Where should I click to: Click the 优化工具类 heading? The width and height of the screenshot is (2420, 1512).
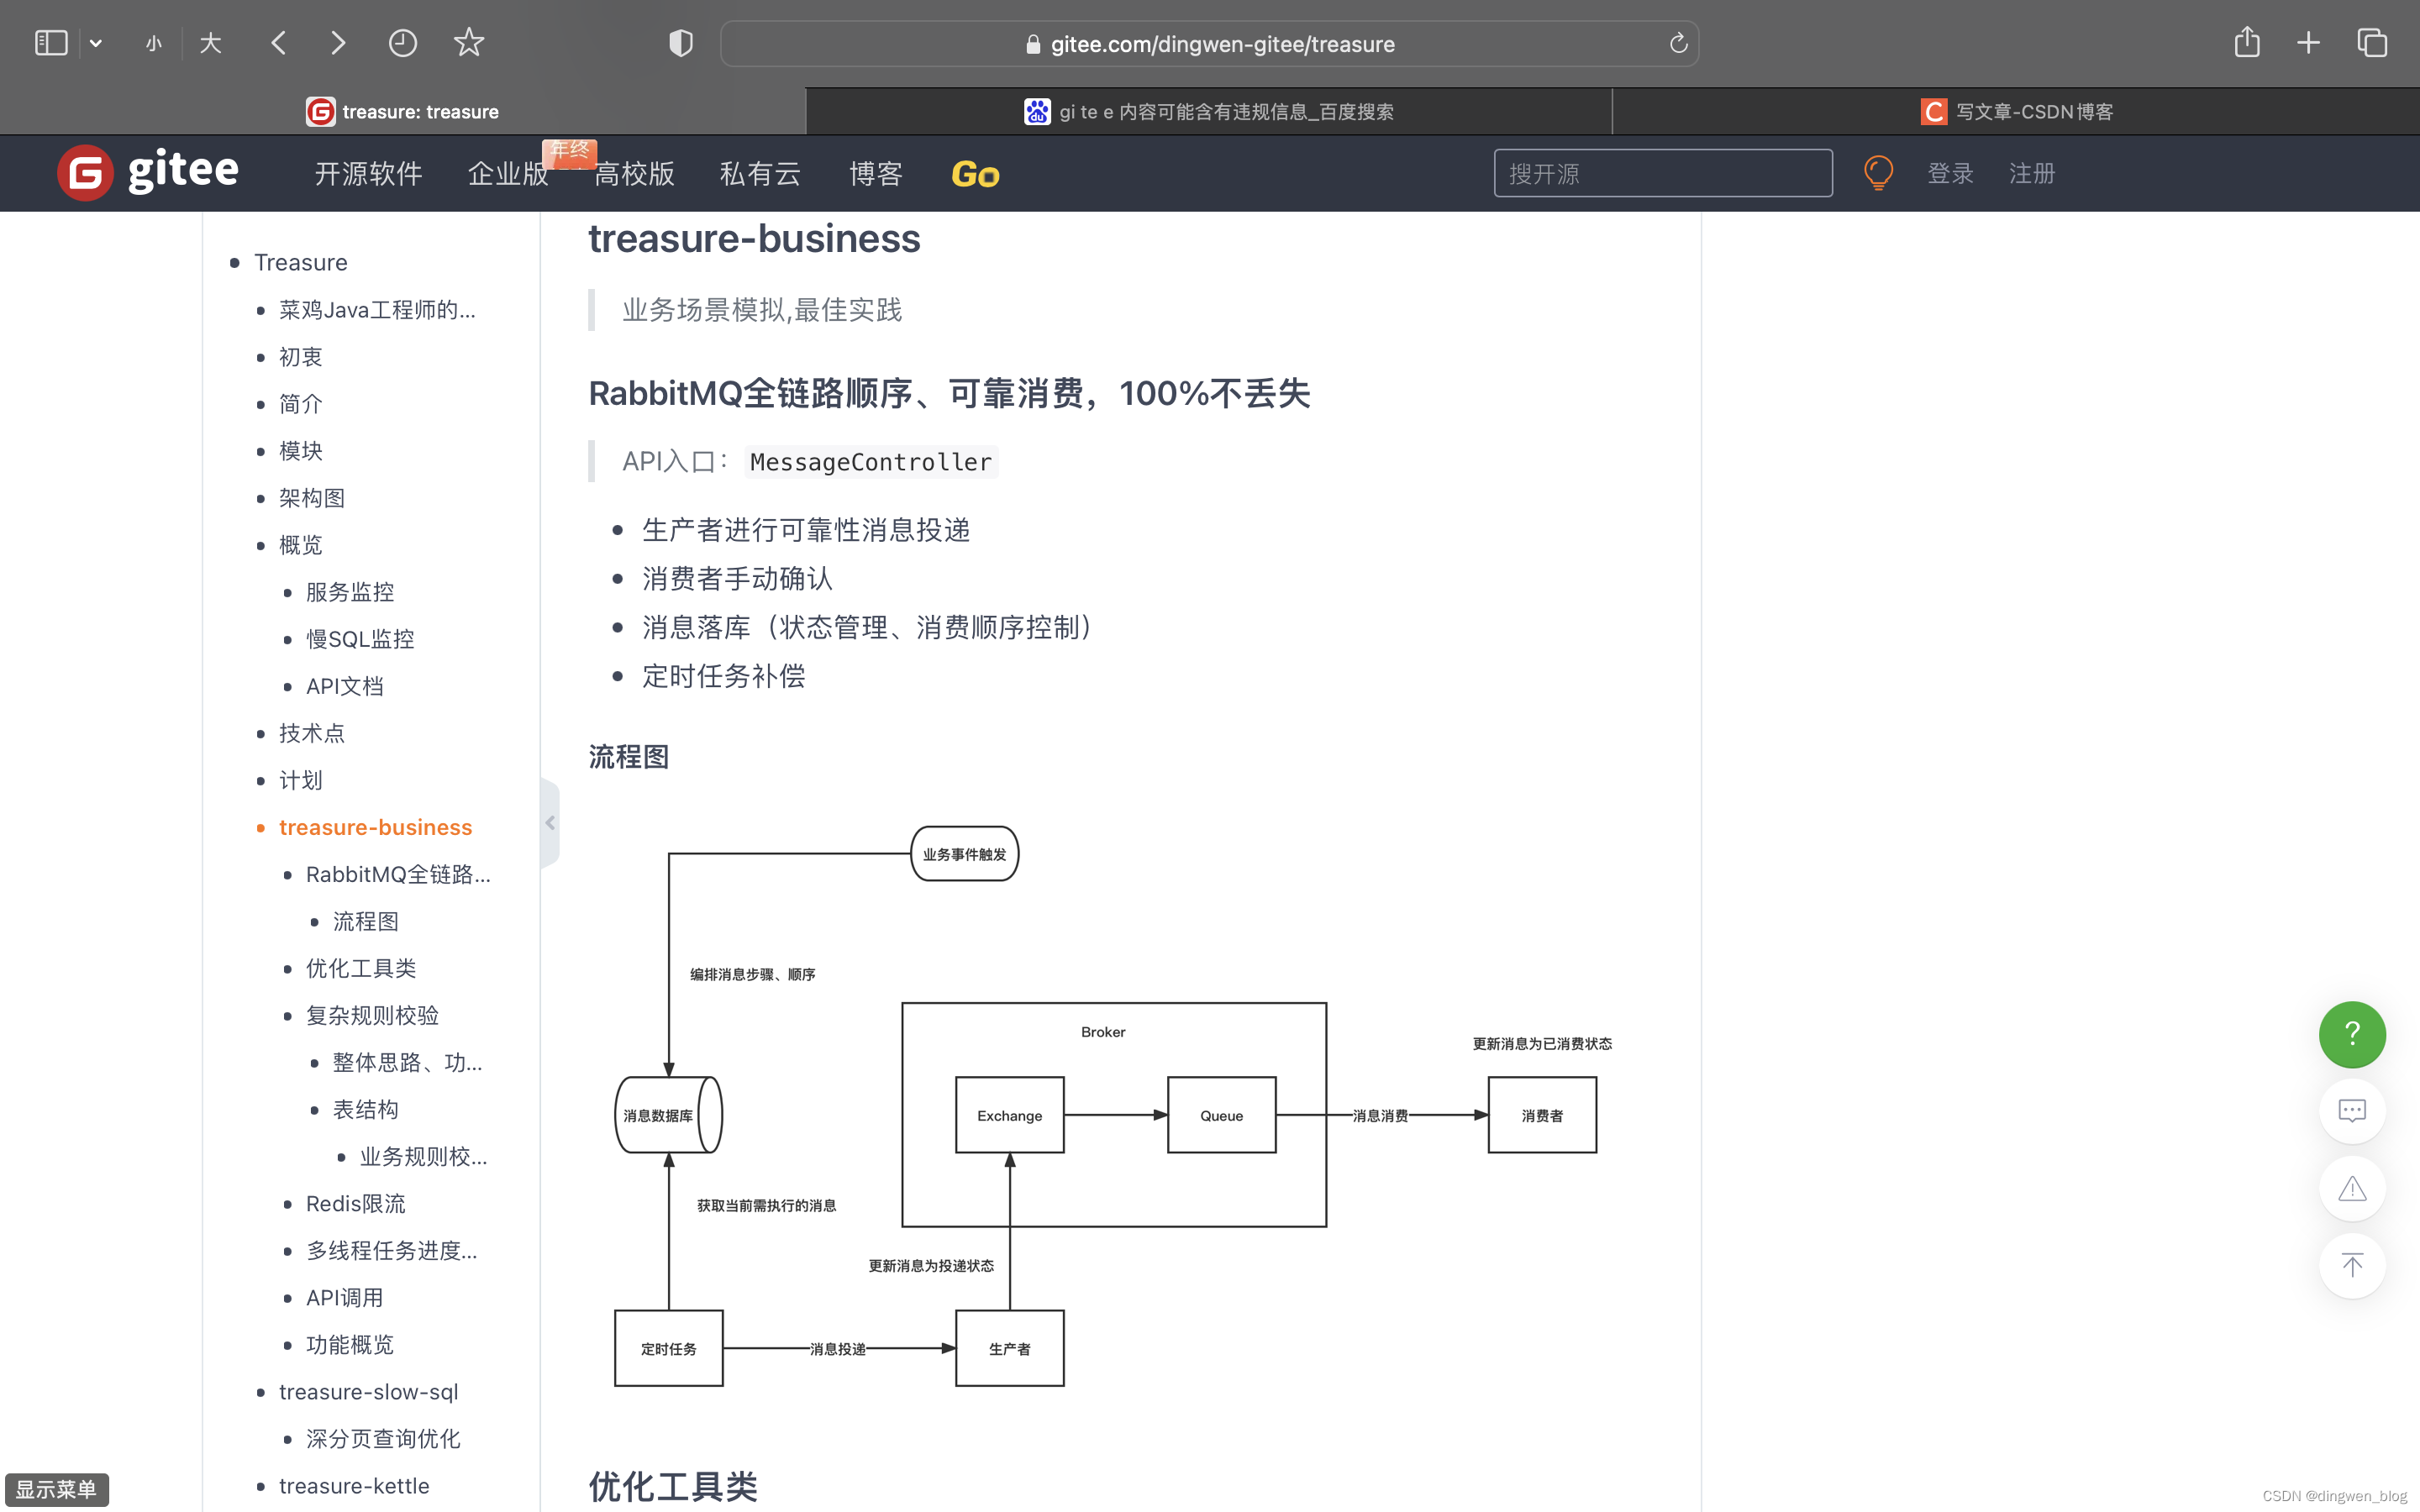673,1486
